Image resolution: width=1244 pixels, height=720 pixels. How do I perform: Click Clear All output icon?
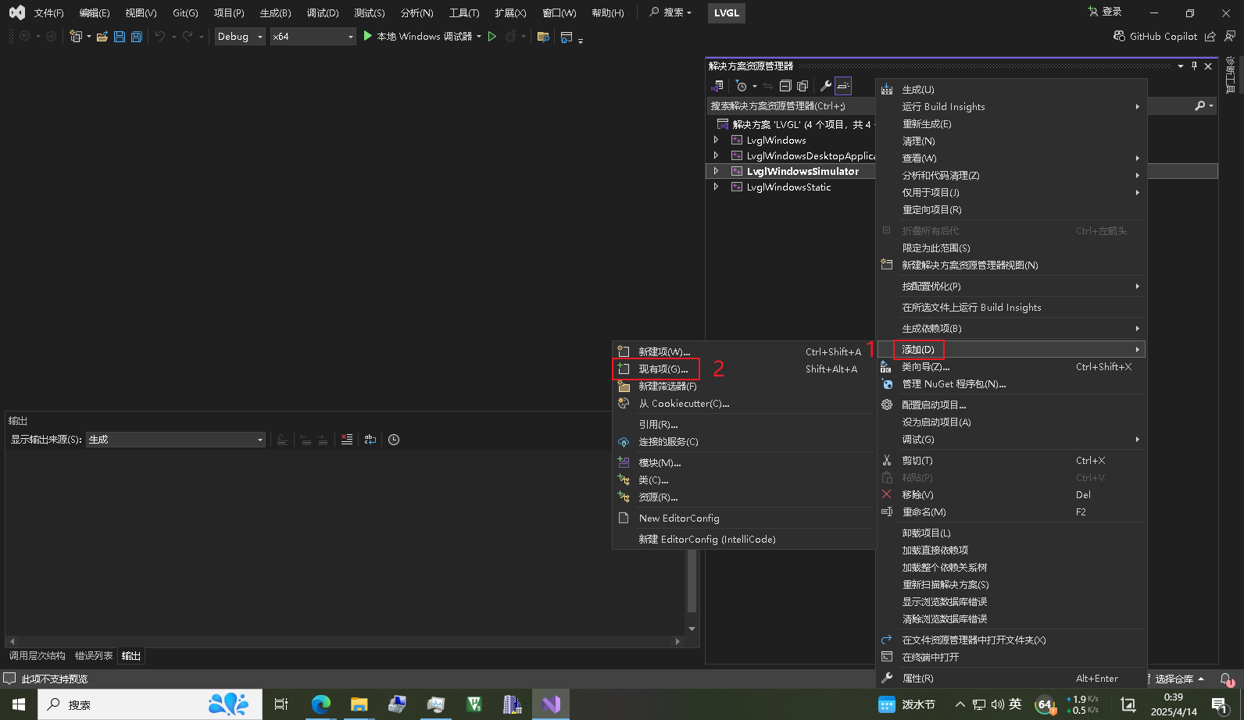(x=346, y=440)
